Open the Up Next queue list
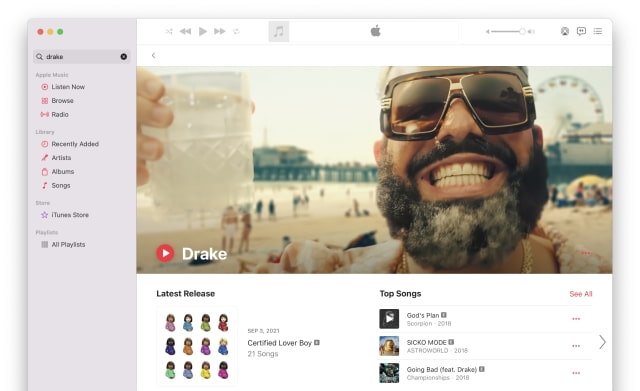 [598, 31]
